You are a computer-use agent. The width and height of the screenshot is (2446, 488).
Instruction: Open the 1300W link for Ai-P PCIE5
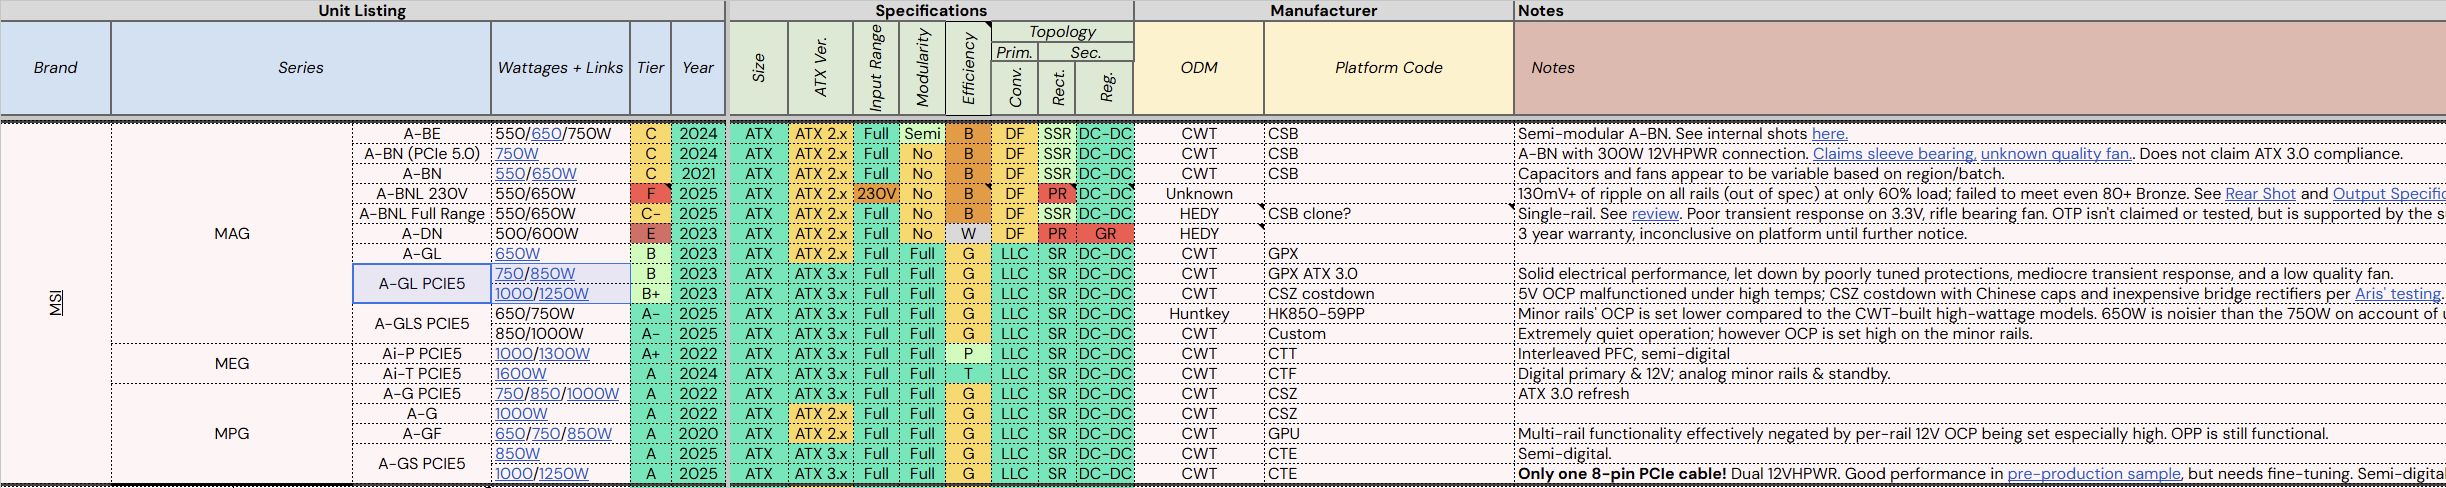564,354
